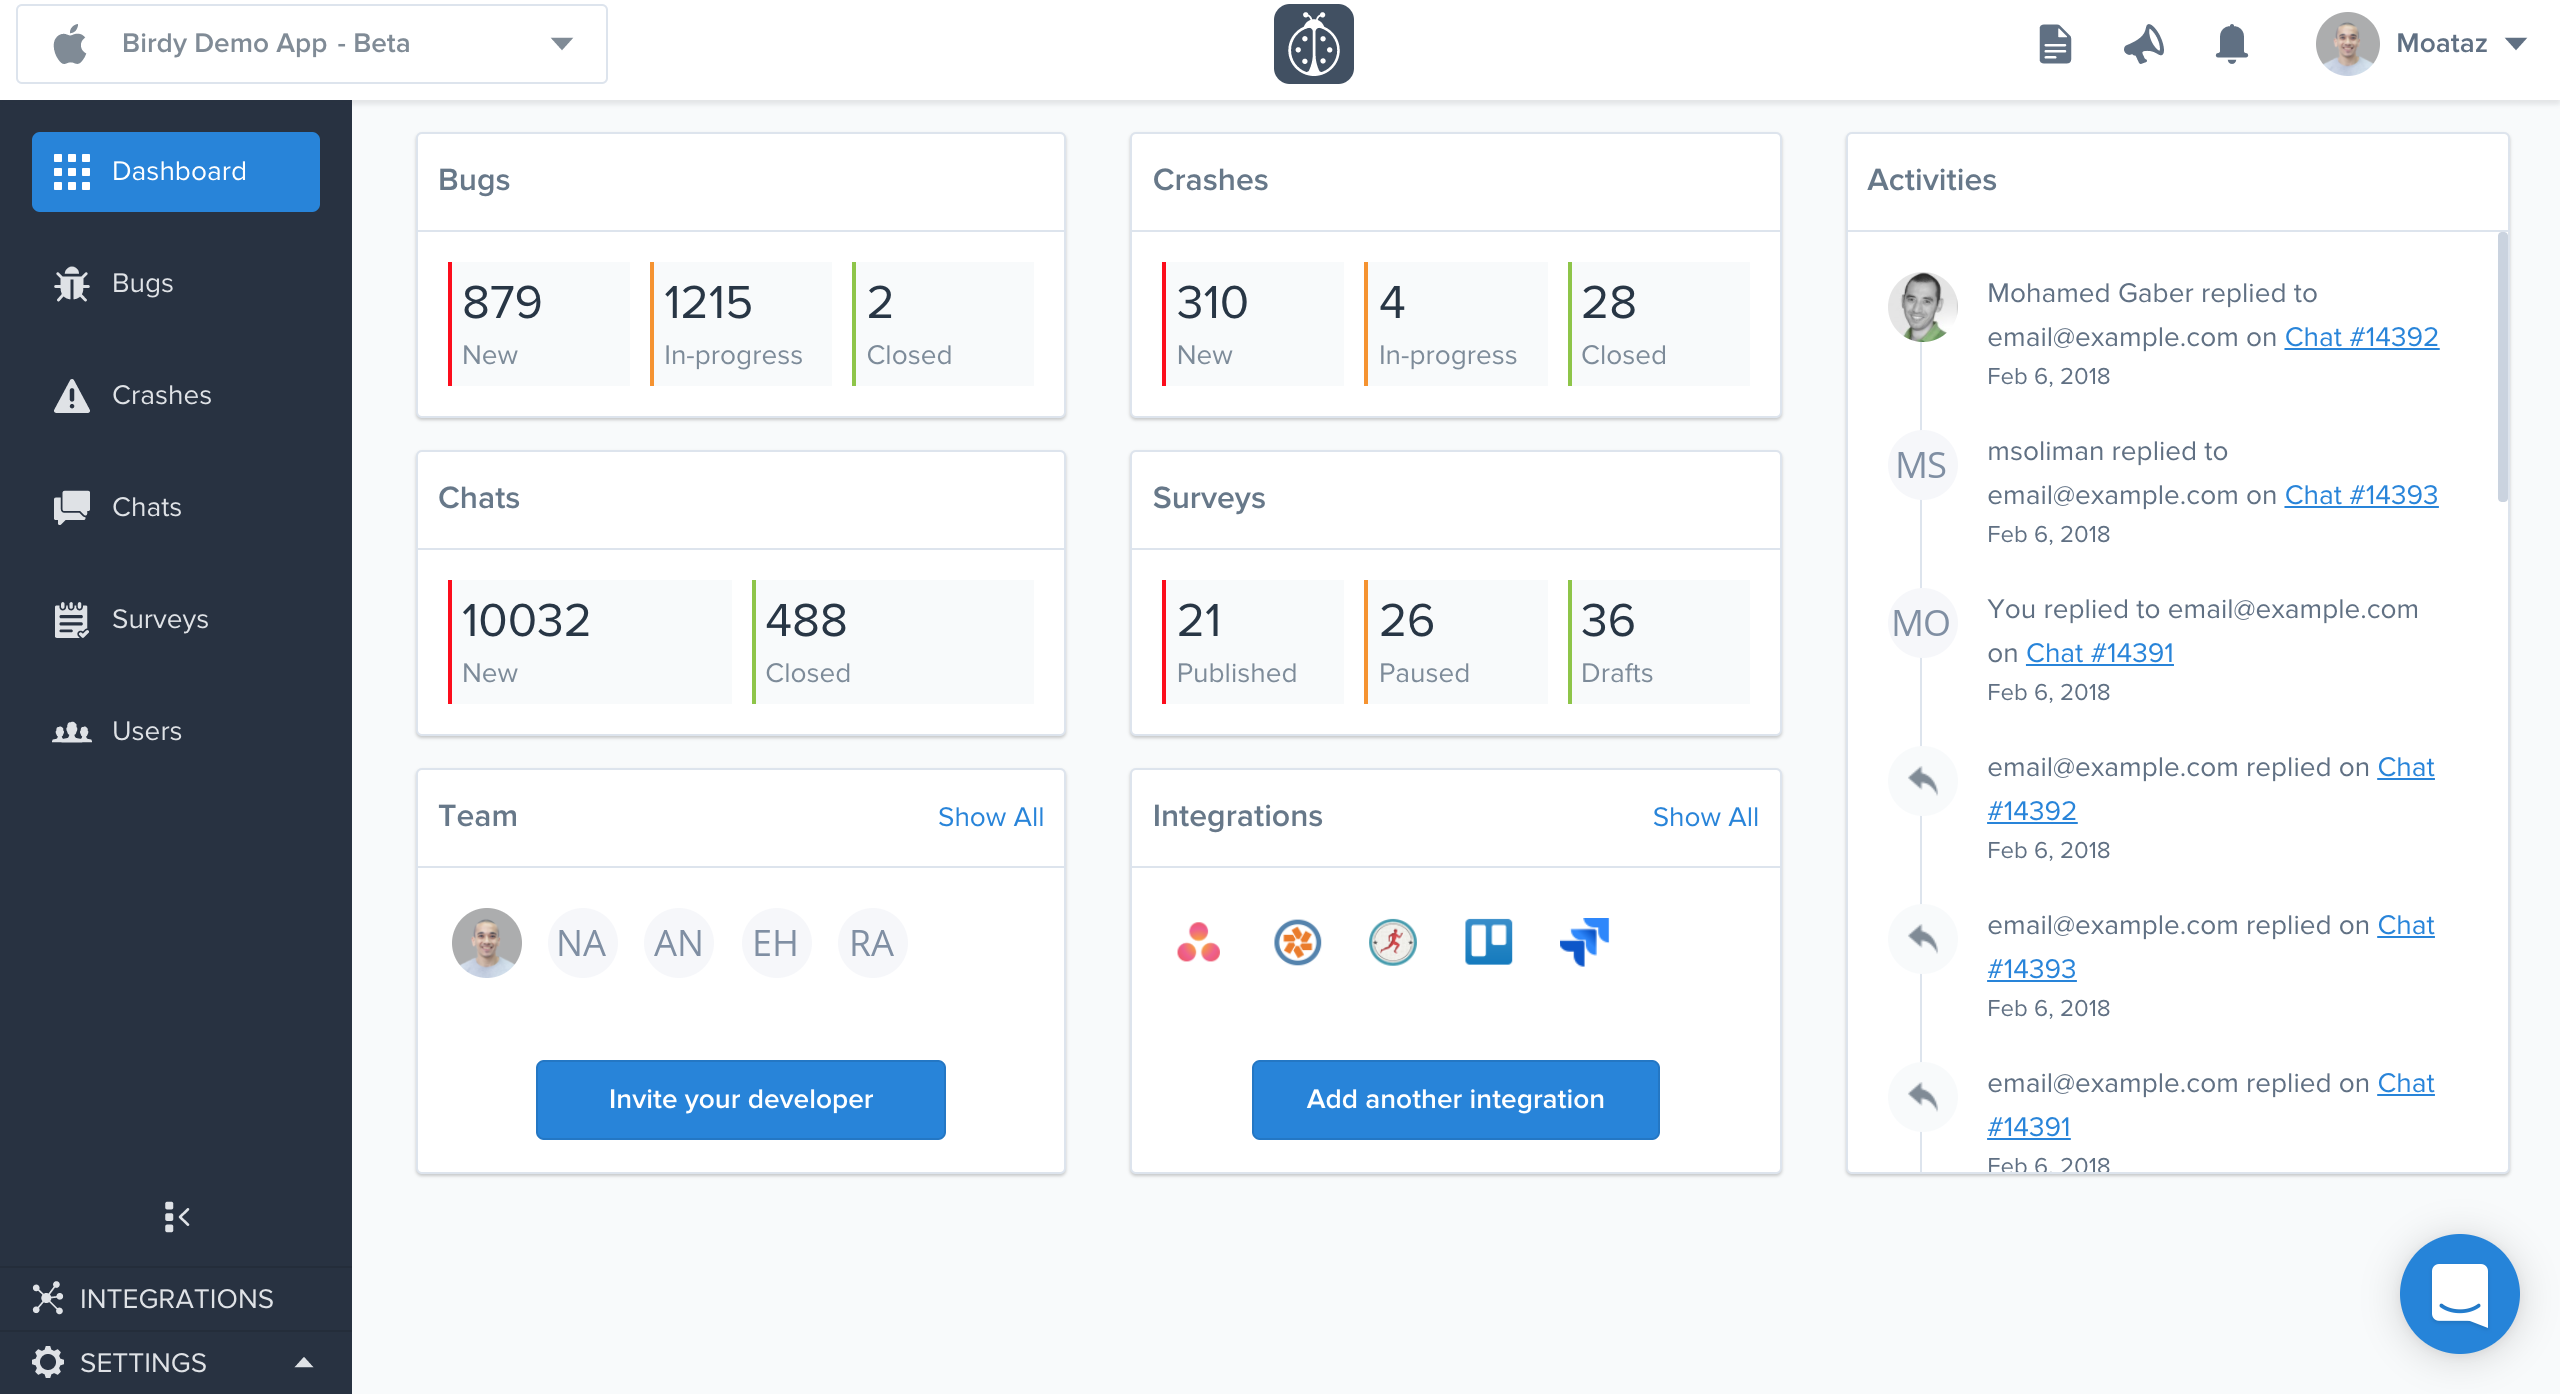
Task: Click the NA team member avatar
Action: [581, 942]
